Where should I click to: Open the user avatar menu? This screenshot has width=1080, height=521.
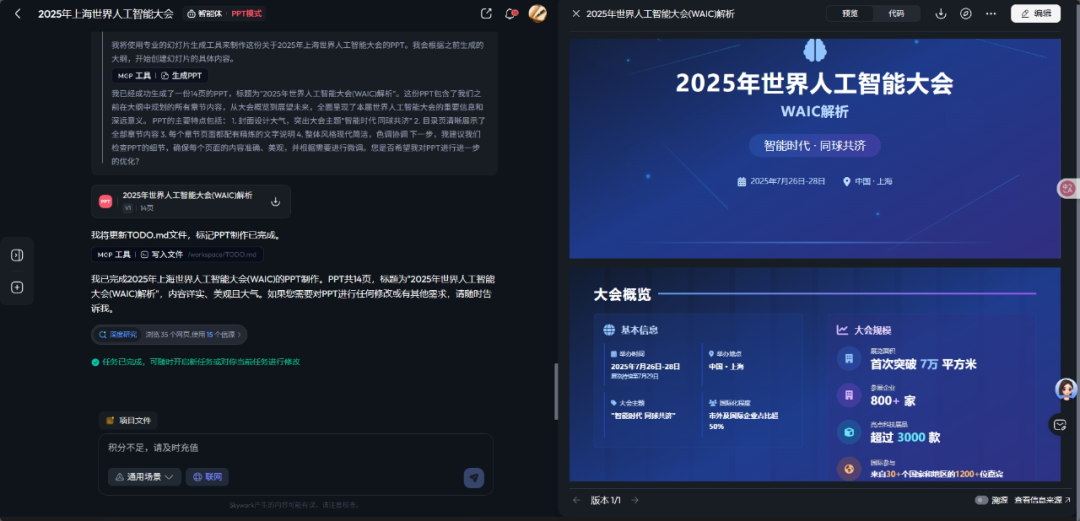point(537,13)
